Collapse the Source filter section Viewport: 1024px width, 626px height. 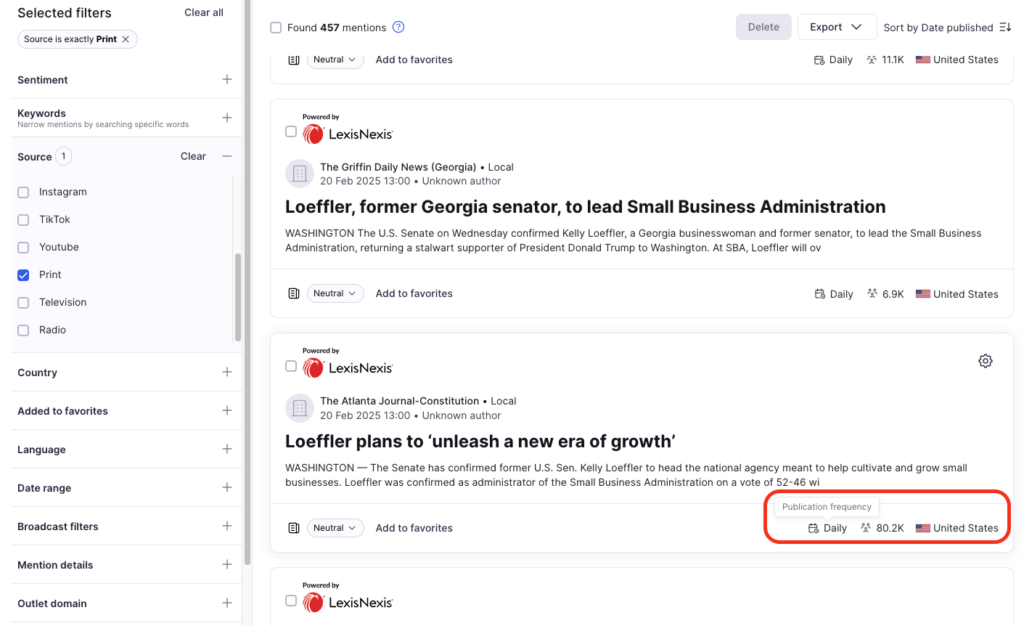tap(227, 157)
